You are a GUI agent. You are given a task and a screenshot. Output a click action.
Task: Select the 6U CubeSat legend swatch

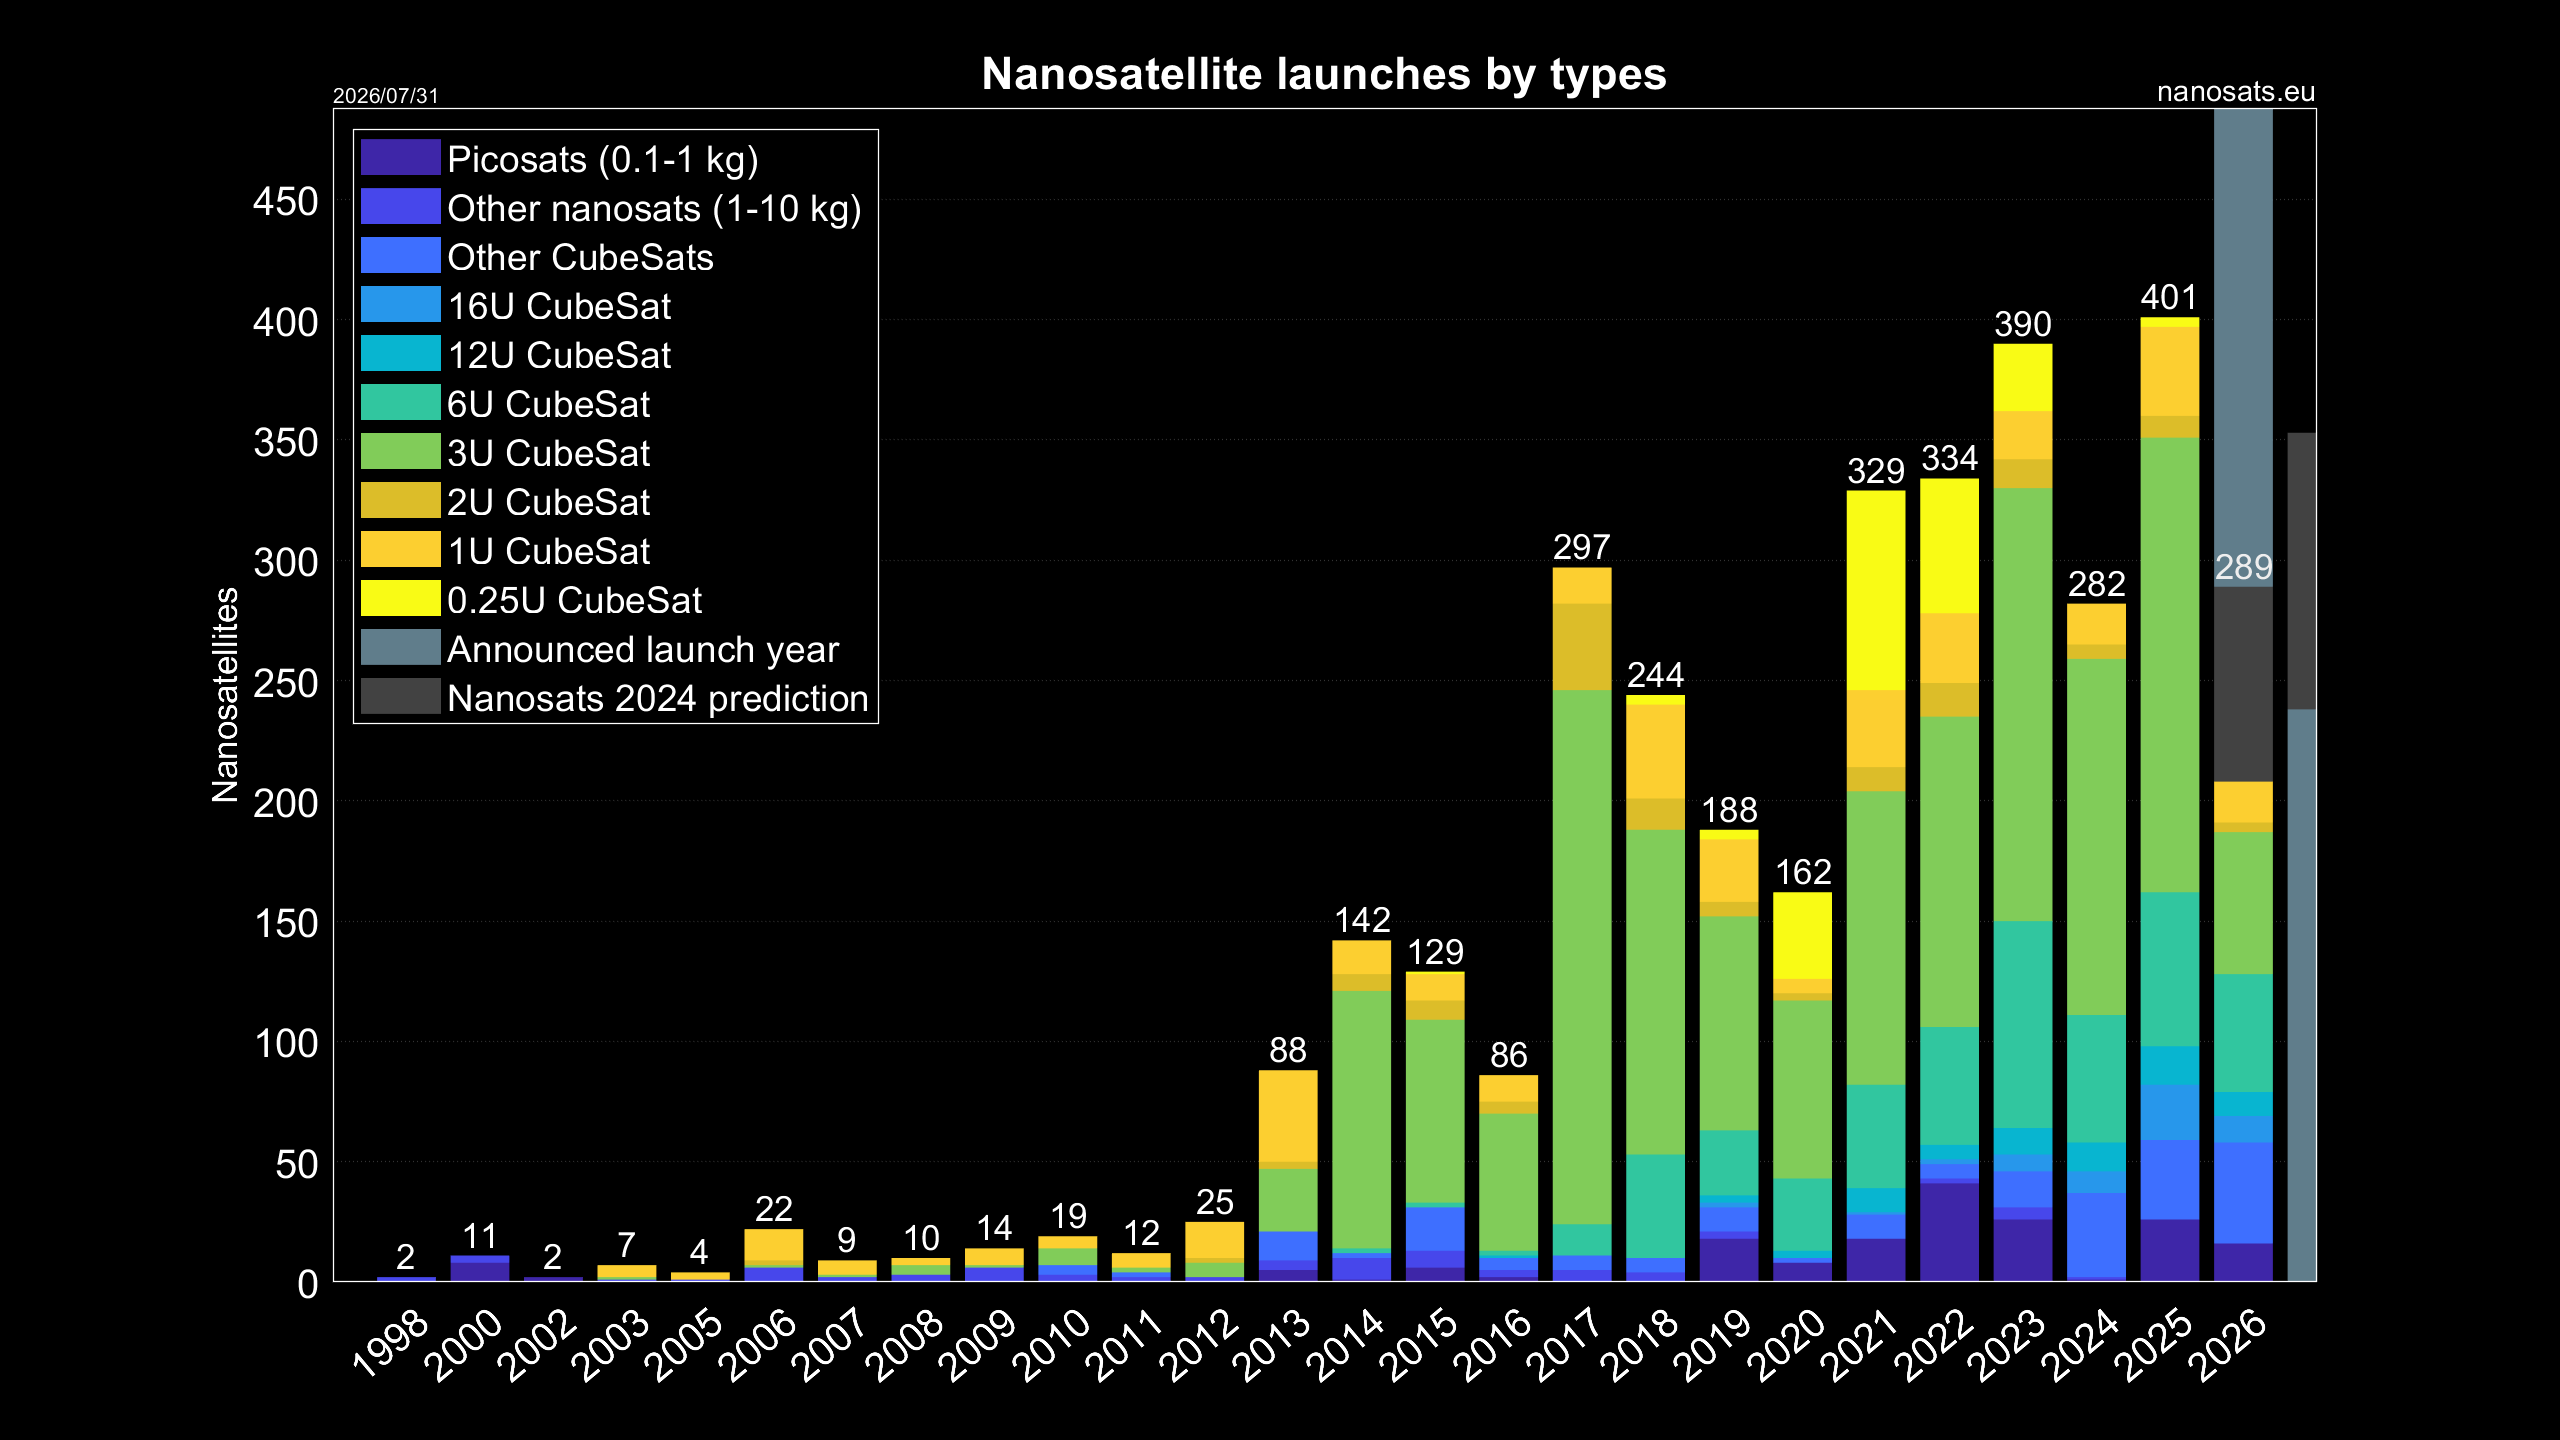click(400, 403)
